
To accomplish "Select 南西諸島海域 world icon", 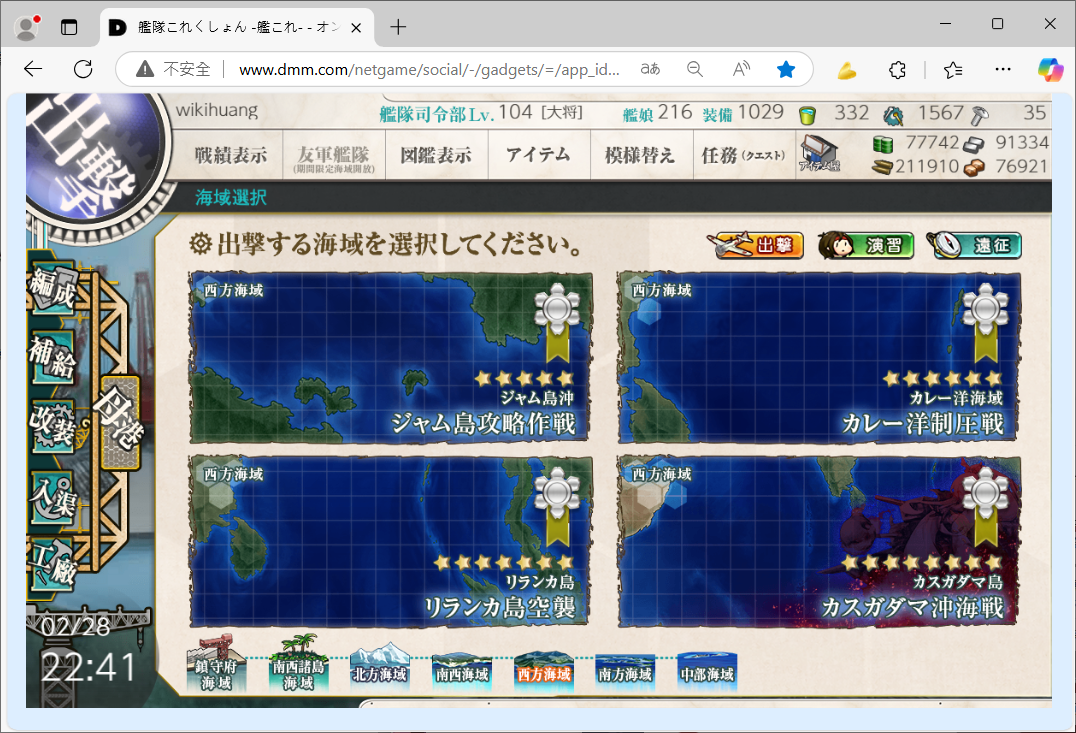I will (x=299, y=664).
